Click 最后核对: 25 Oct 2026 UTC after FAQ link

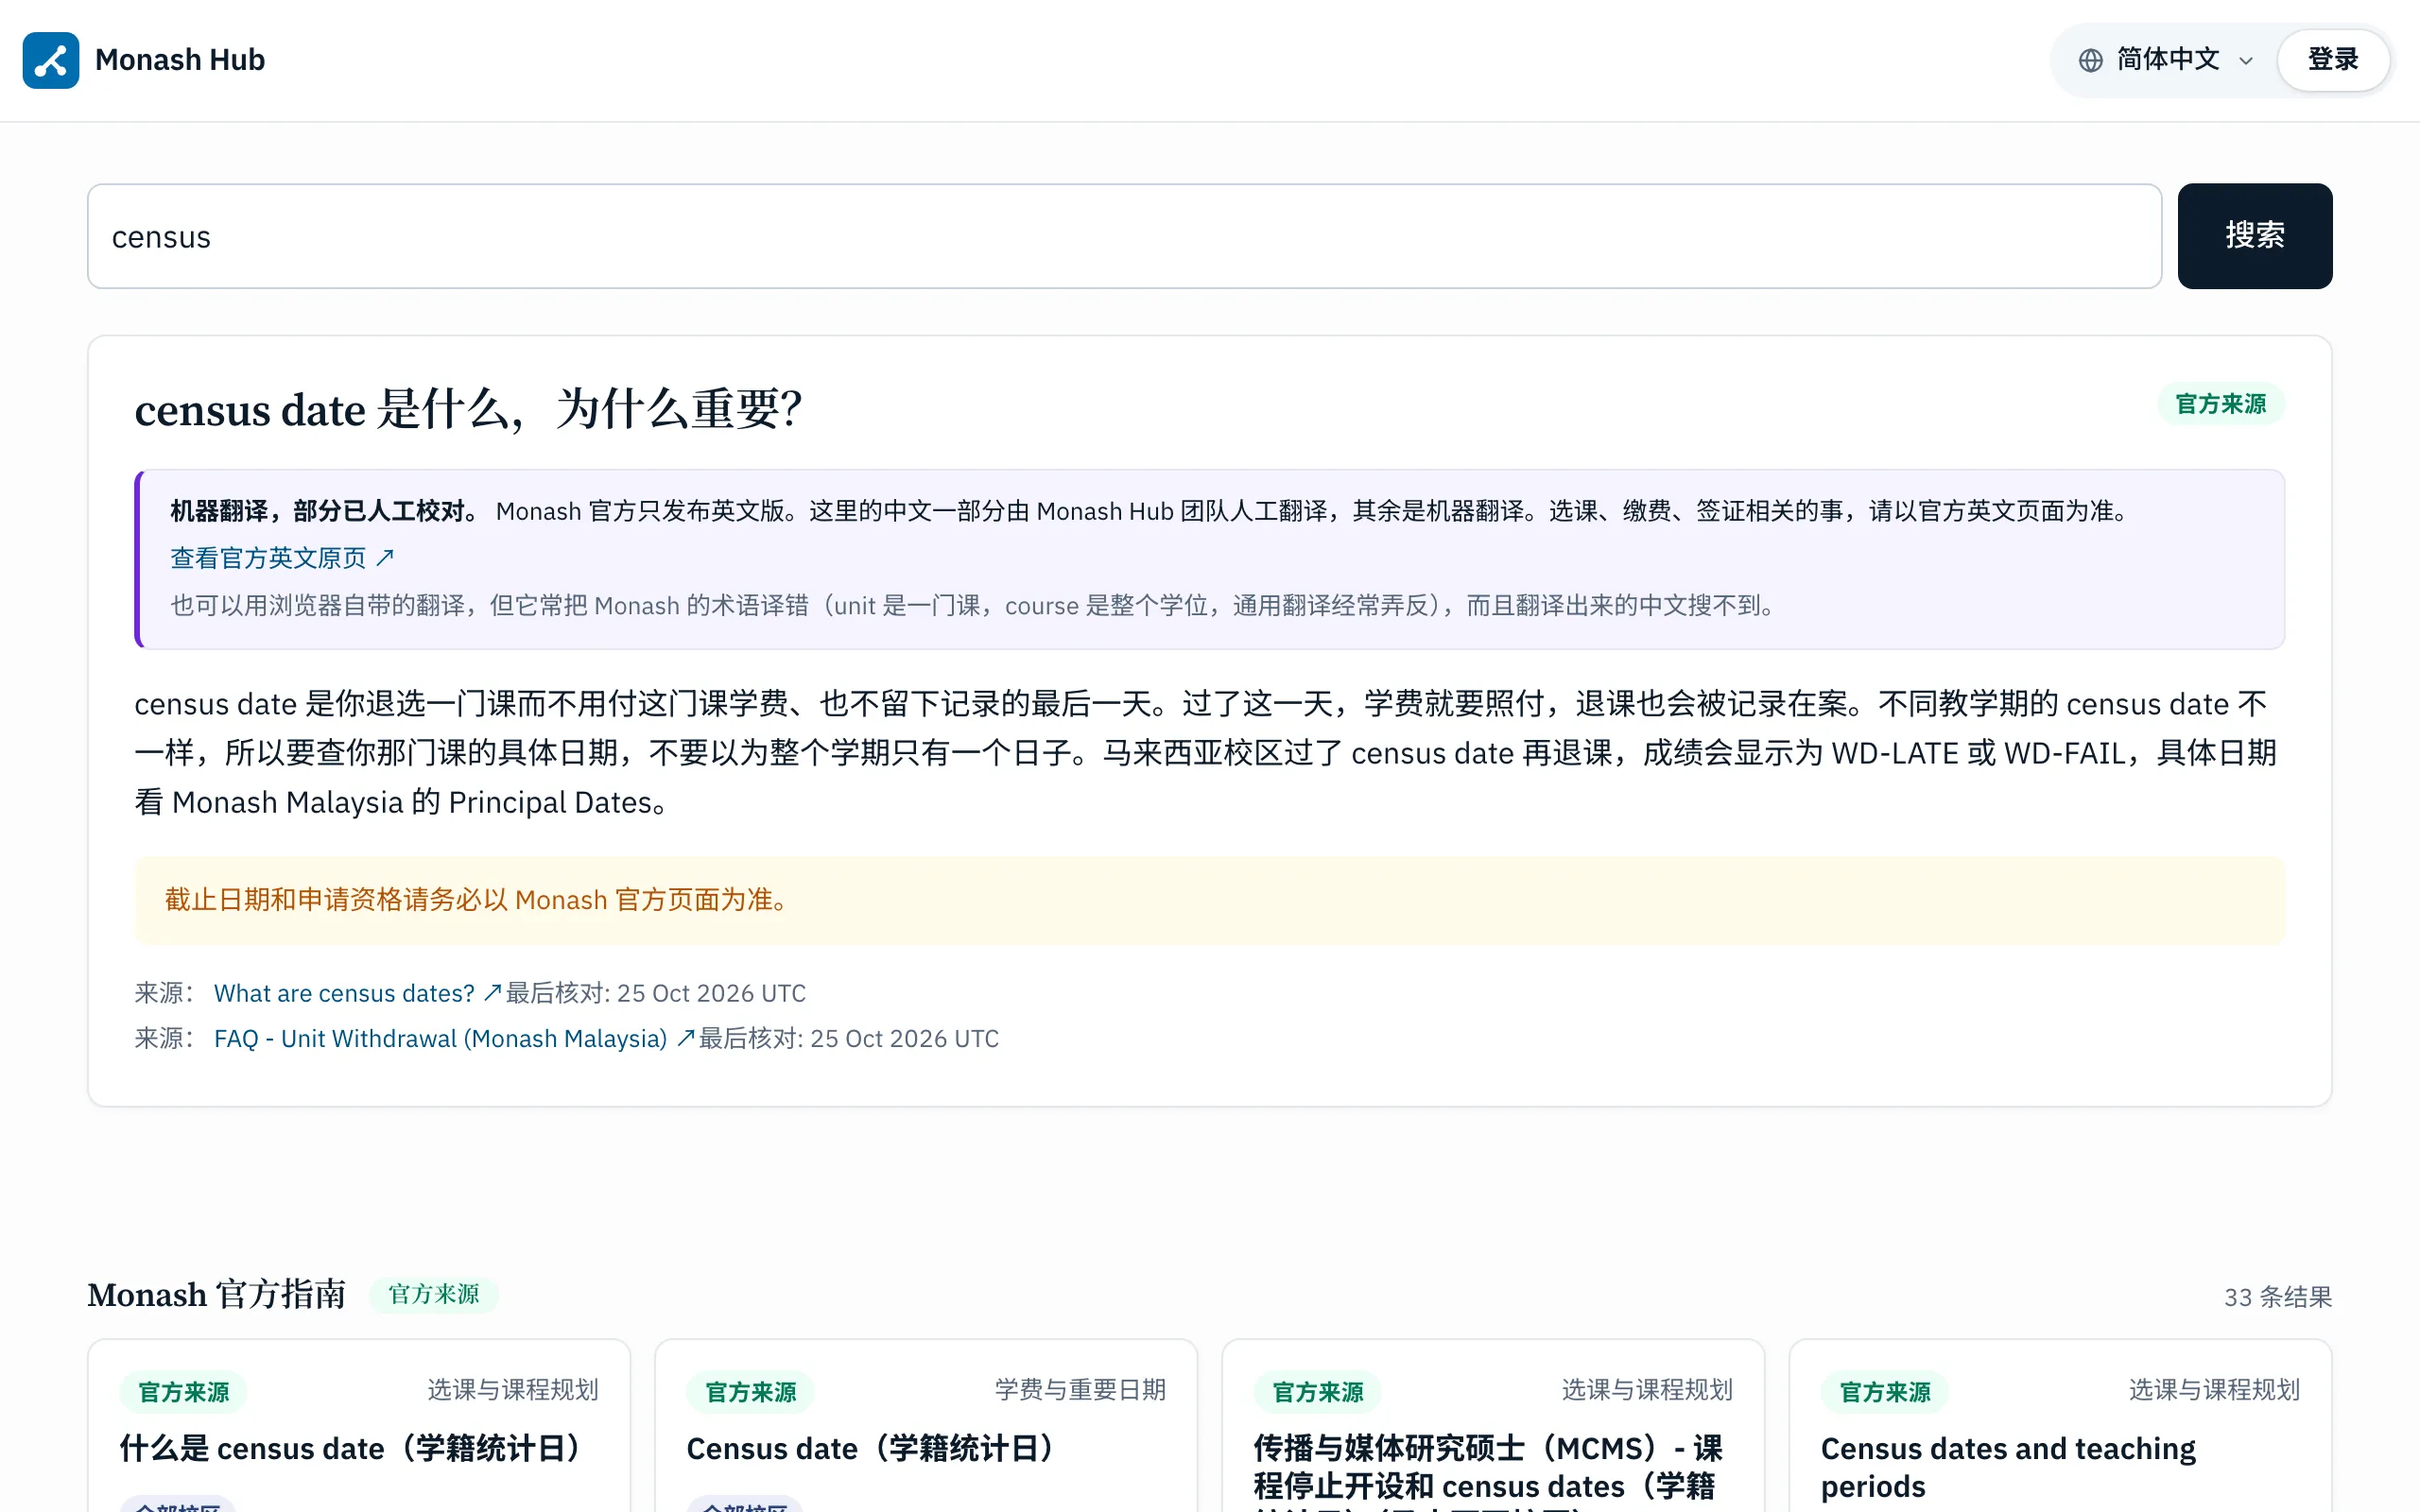point(848,1038)
